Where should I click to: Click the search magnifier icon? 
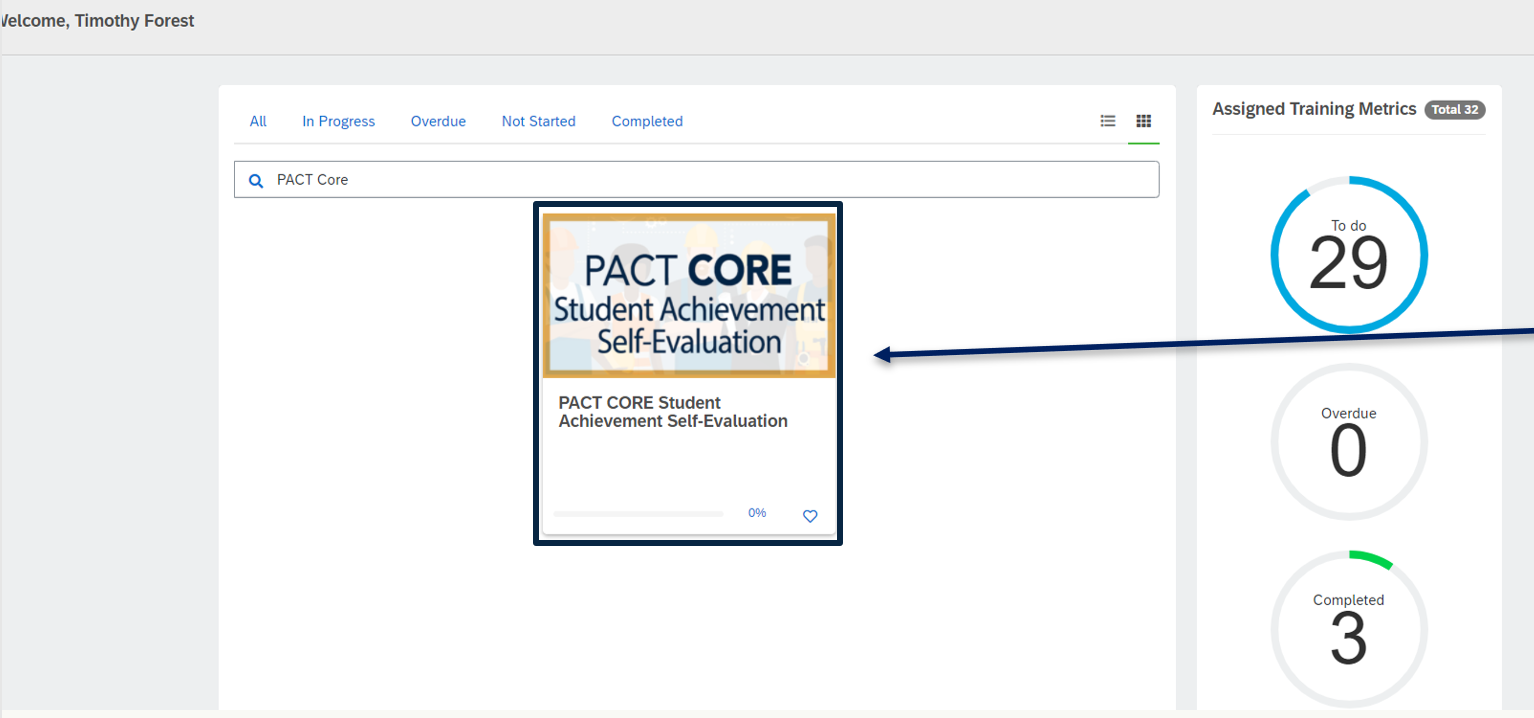coord(256,180)
